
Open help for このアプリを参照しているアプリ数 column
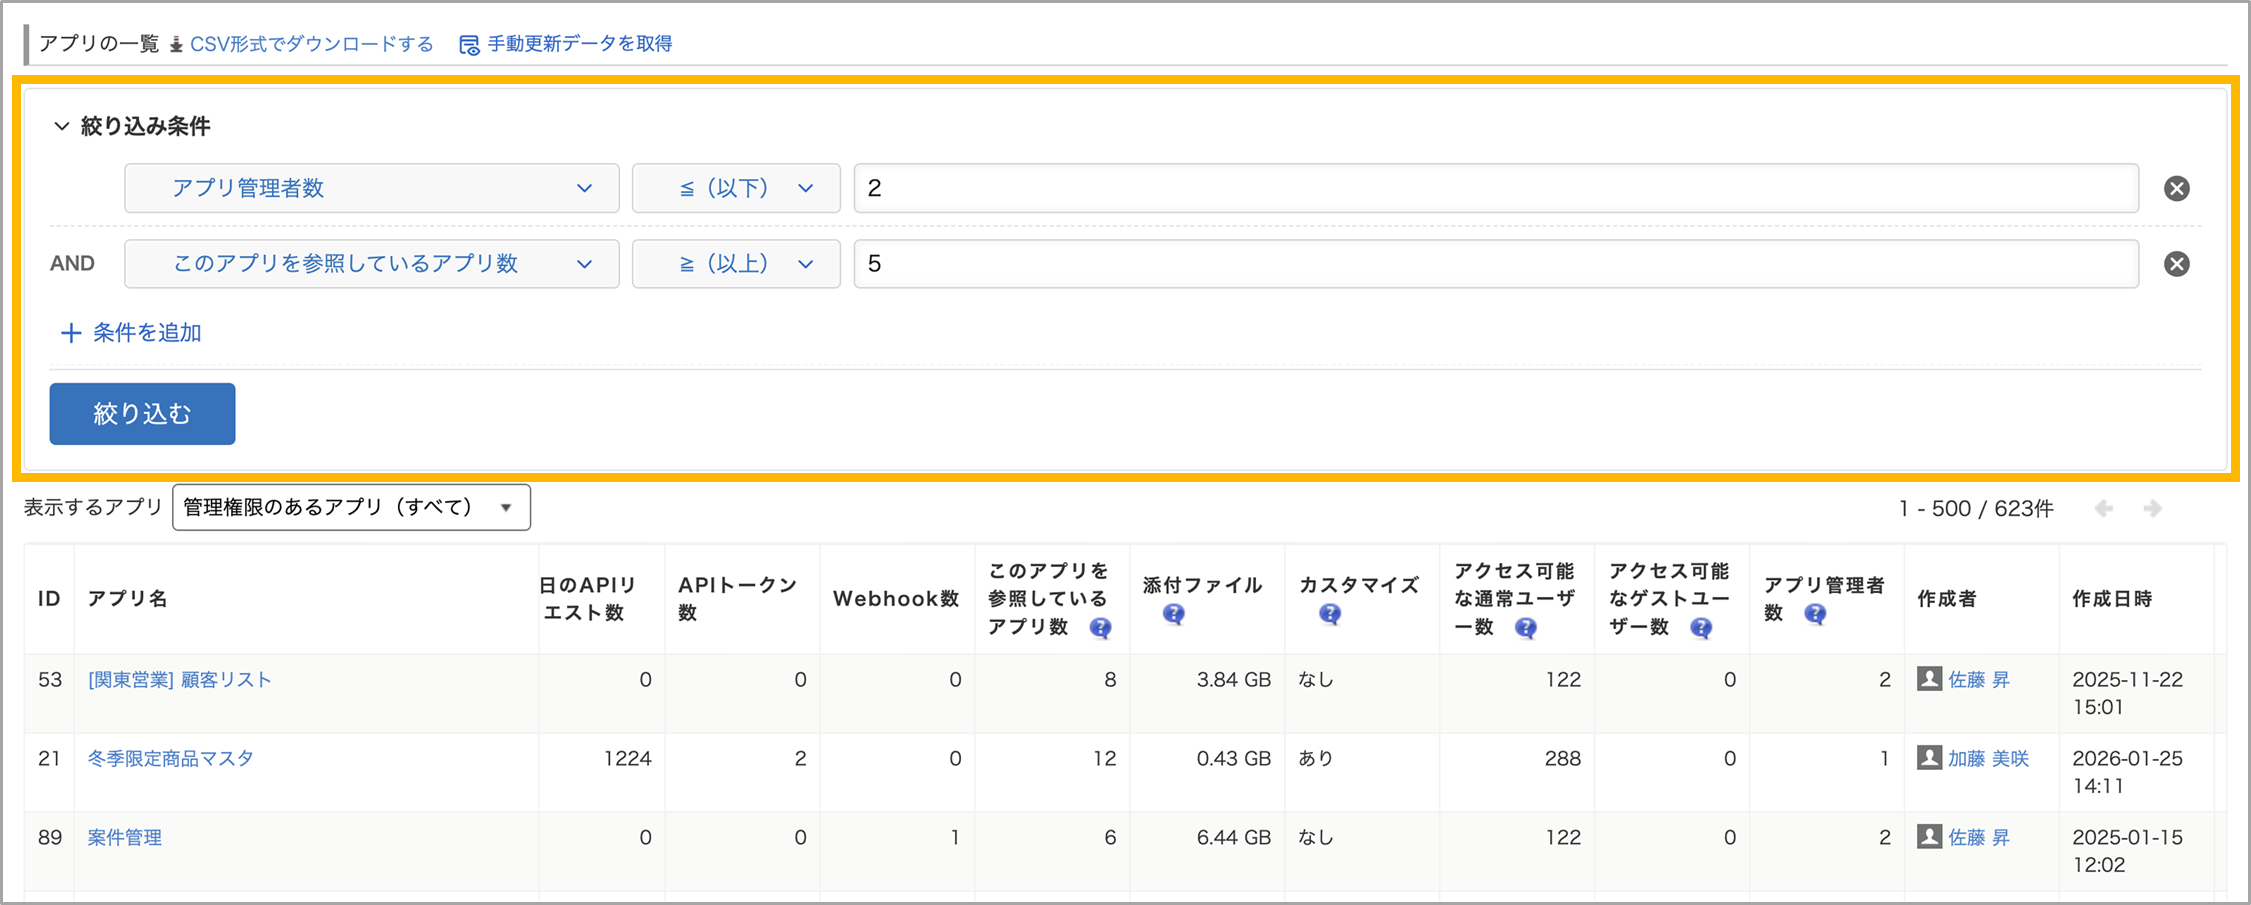(1100, 628)
